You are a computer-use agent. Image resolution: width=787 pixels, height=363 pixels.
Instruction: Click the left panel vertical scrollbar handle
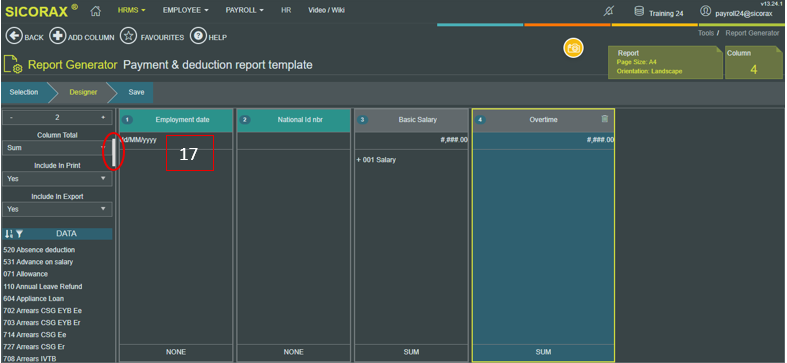click(114, 152)
